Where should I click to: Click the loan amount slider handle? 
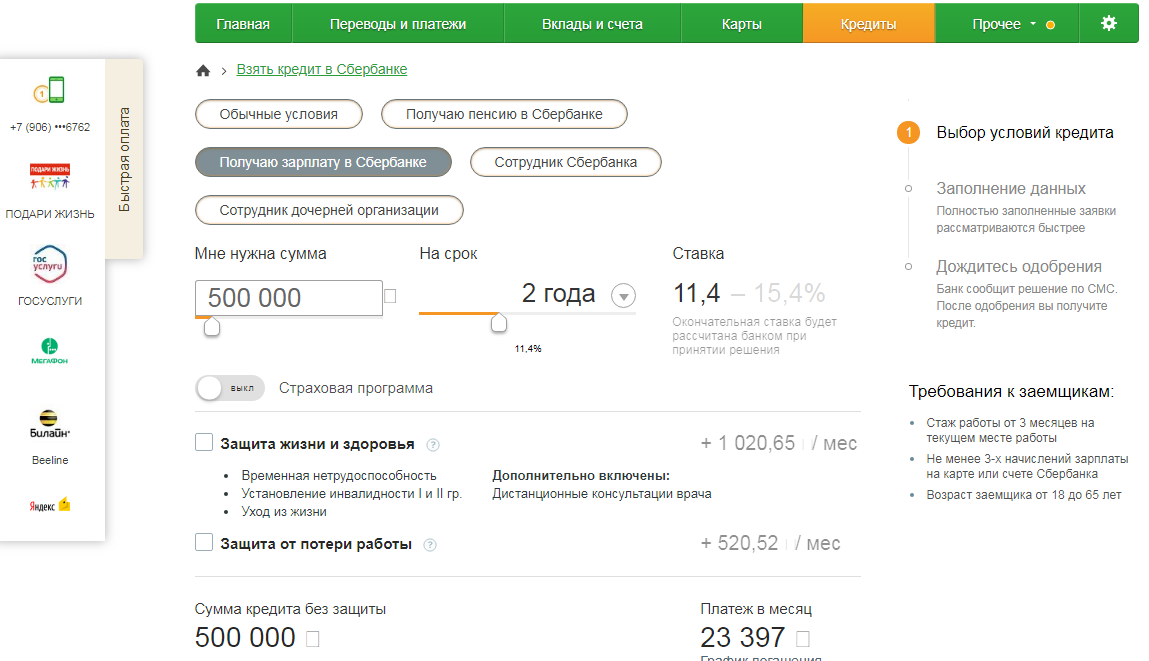coord(211,327)
